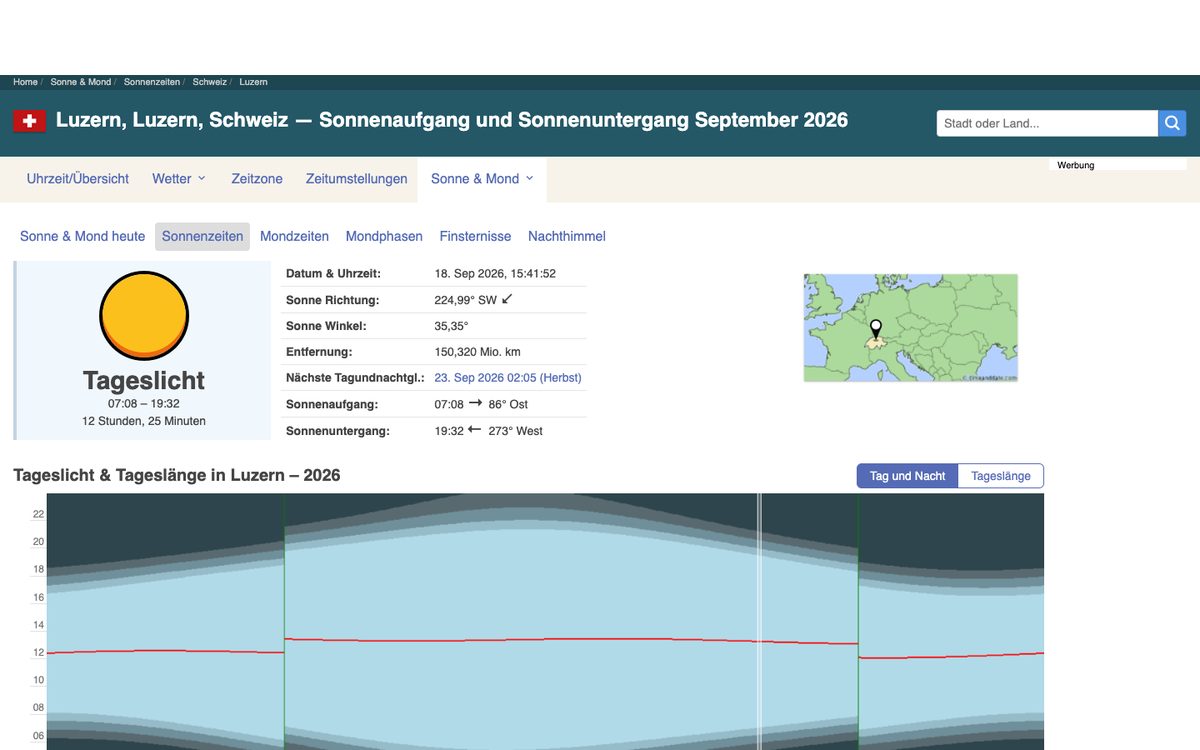
Task: Click the date time 18. Sep 2026, 15:41:52
Action: coord(495,273)
